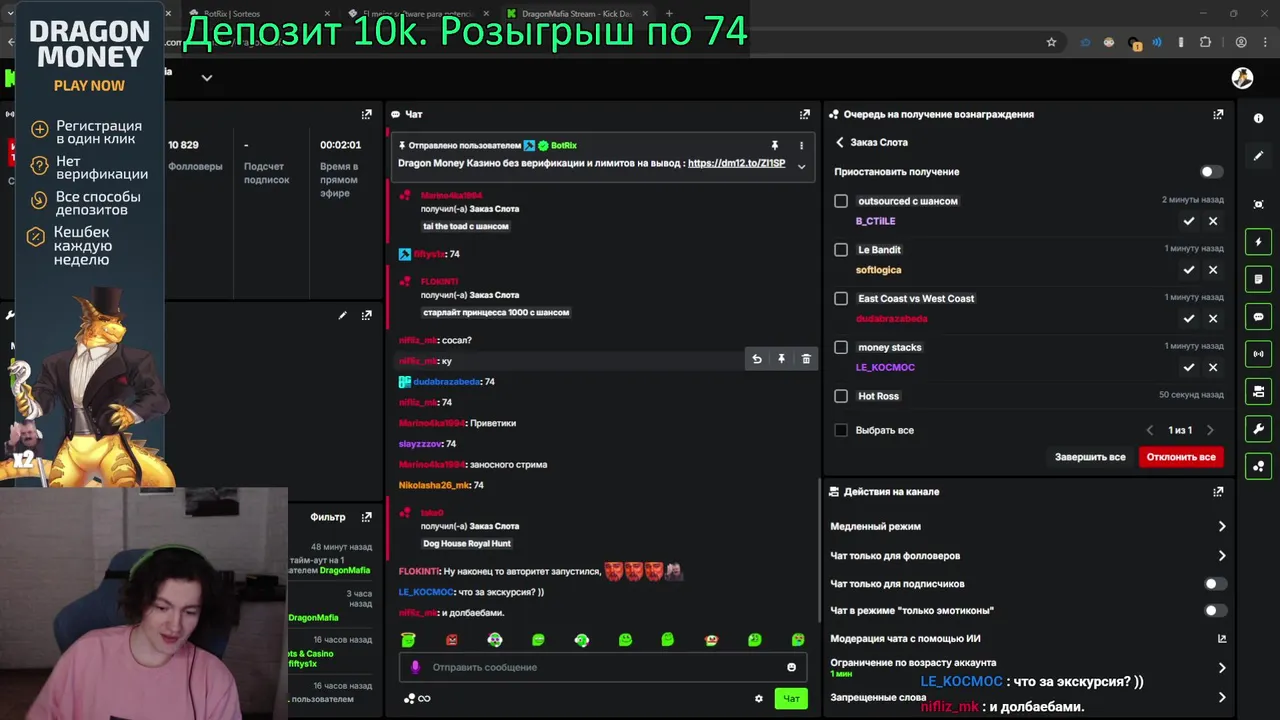
Task: Approve the Le Bandit reward request
Action: 1188,270
